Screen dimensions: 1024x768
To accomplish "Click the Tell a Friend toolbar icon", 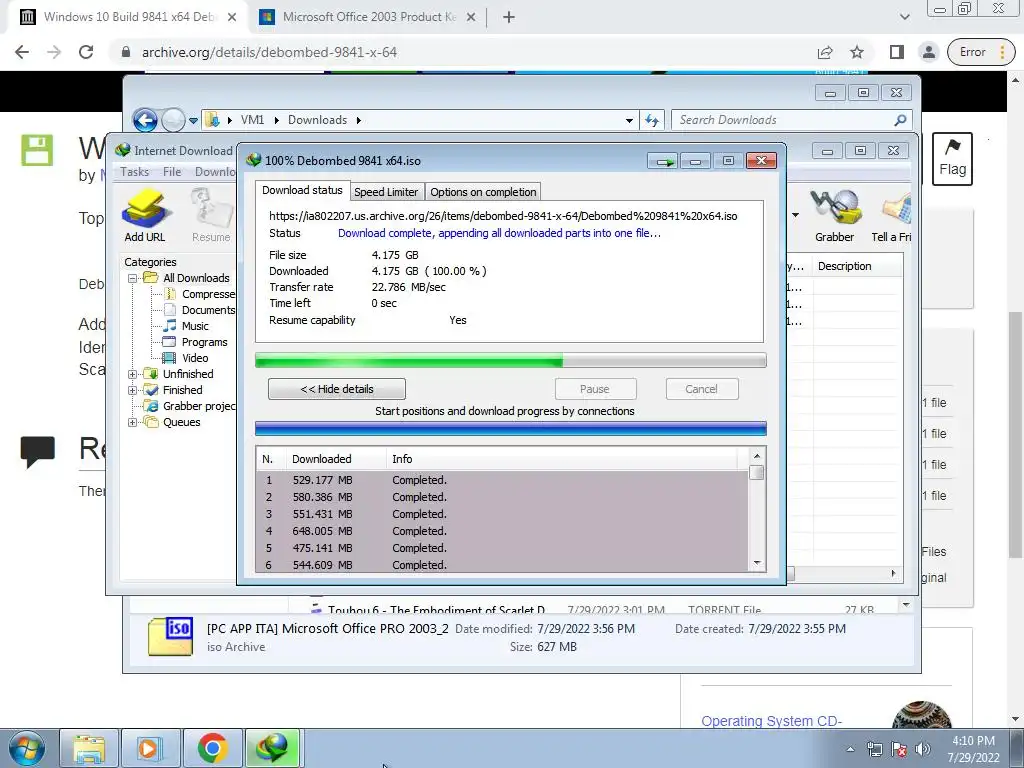I will pyautogui.click(x=892, y=216).
